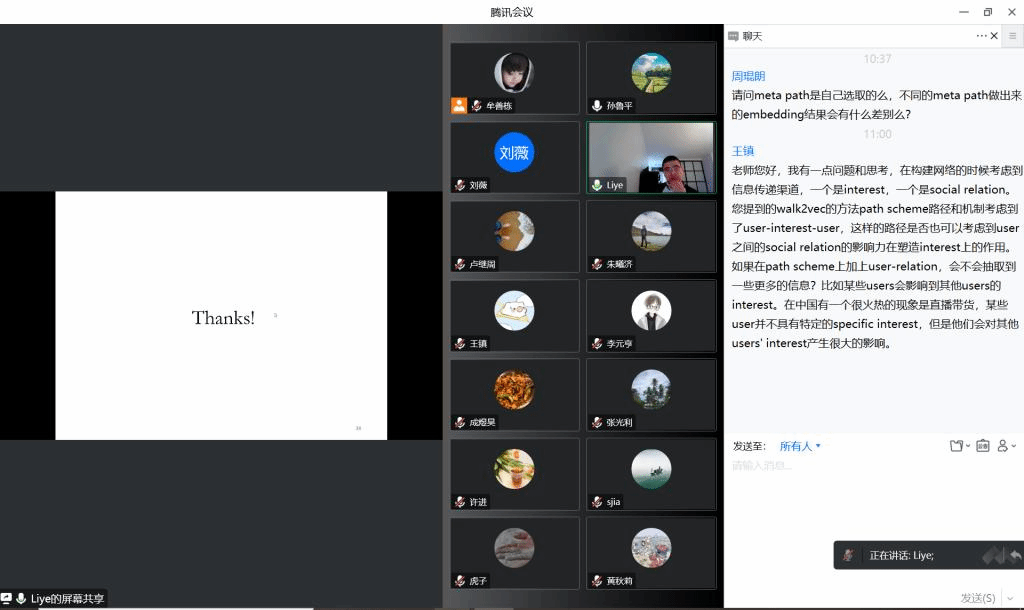The width and height of the screenshot is (1024, 610).
Task: Click sender name 周琨朗 in the chat
Action: (748, 76)
